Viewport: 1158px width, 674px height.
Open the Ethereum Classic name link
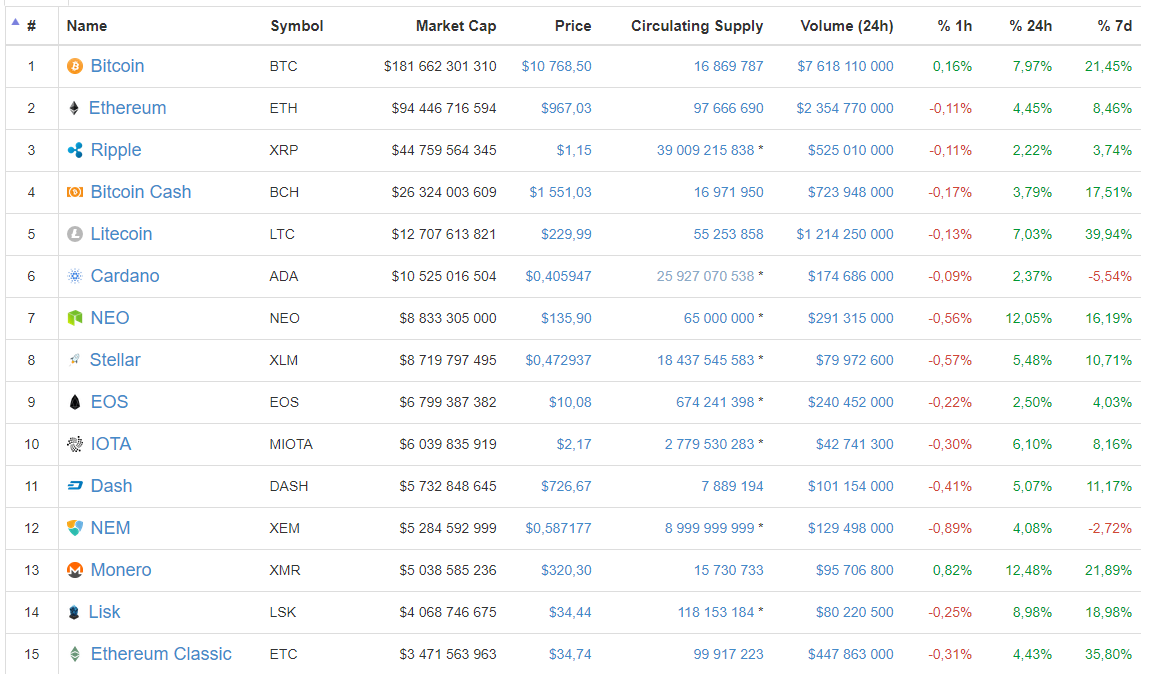(x=161, y=654)
